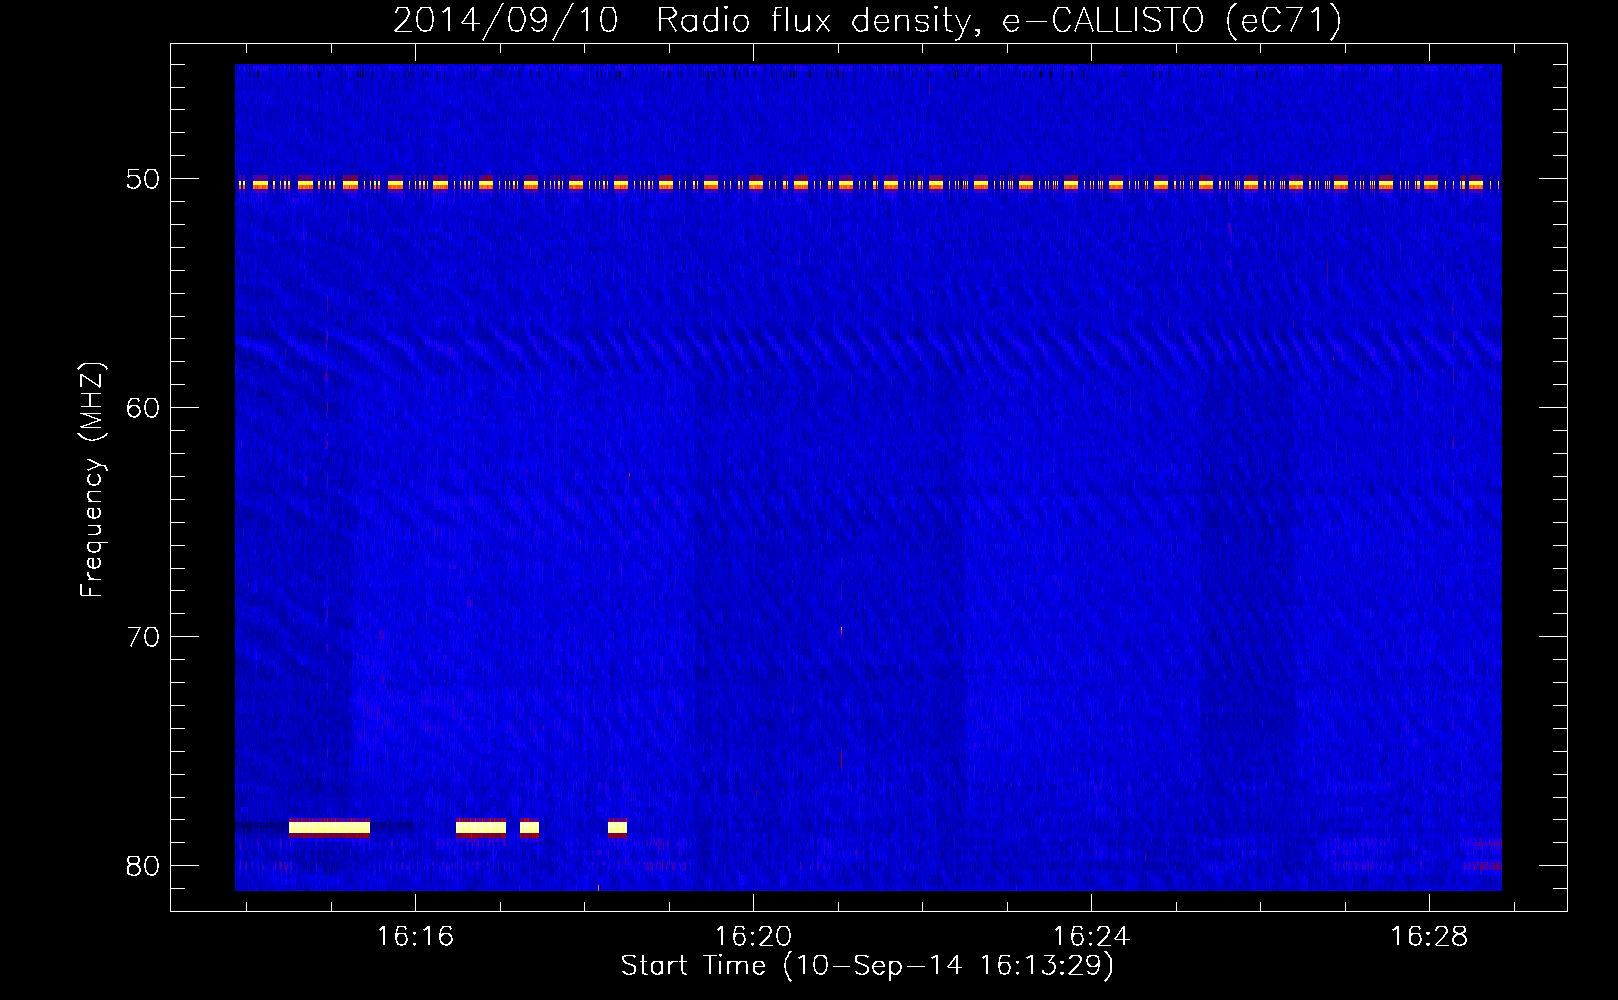
Task: Click the longest bright burst bar near 78 MHz
Action: (329, 827)
